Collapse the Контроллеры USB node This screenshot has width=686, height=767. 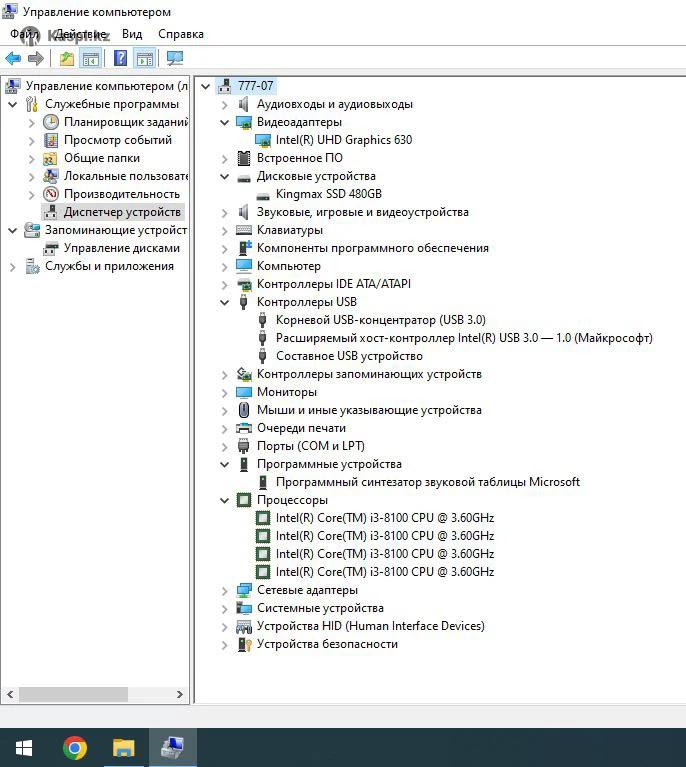click(x=225, y=302)
